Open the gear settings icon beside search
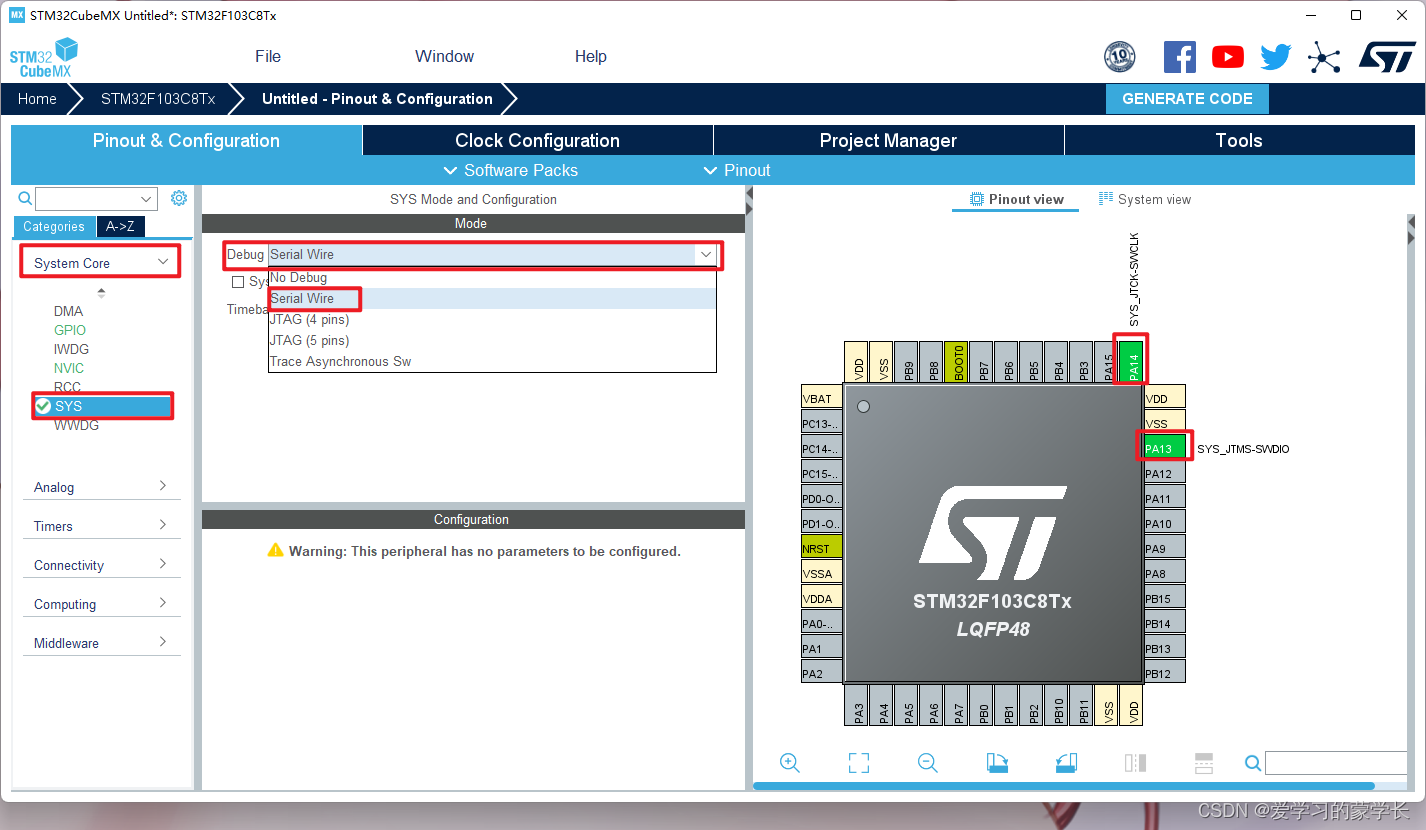1426x830 pixels. point(179,198)
